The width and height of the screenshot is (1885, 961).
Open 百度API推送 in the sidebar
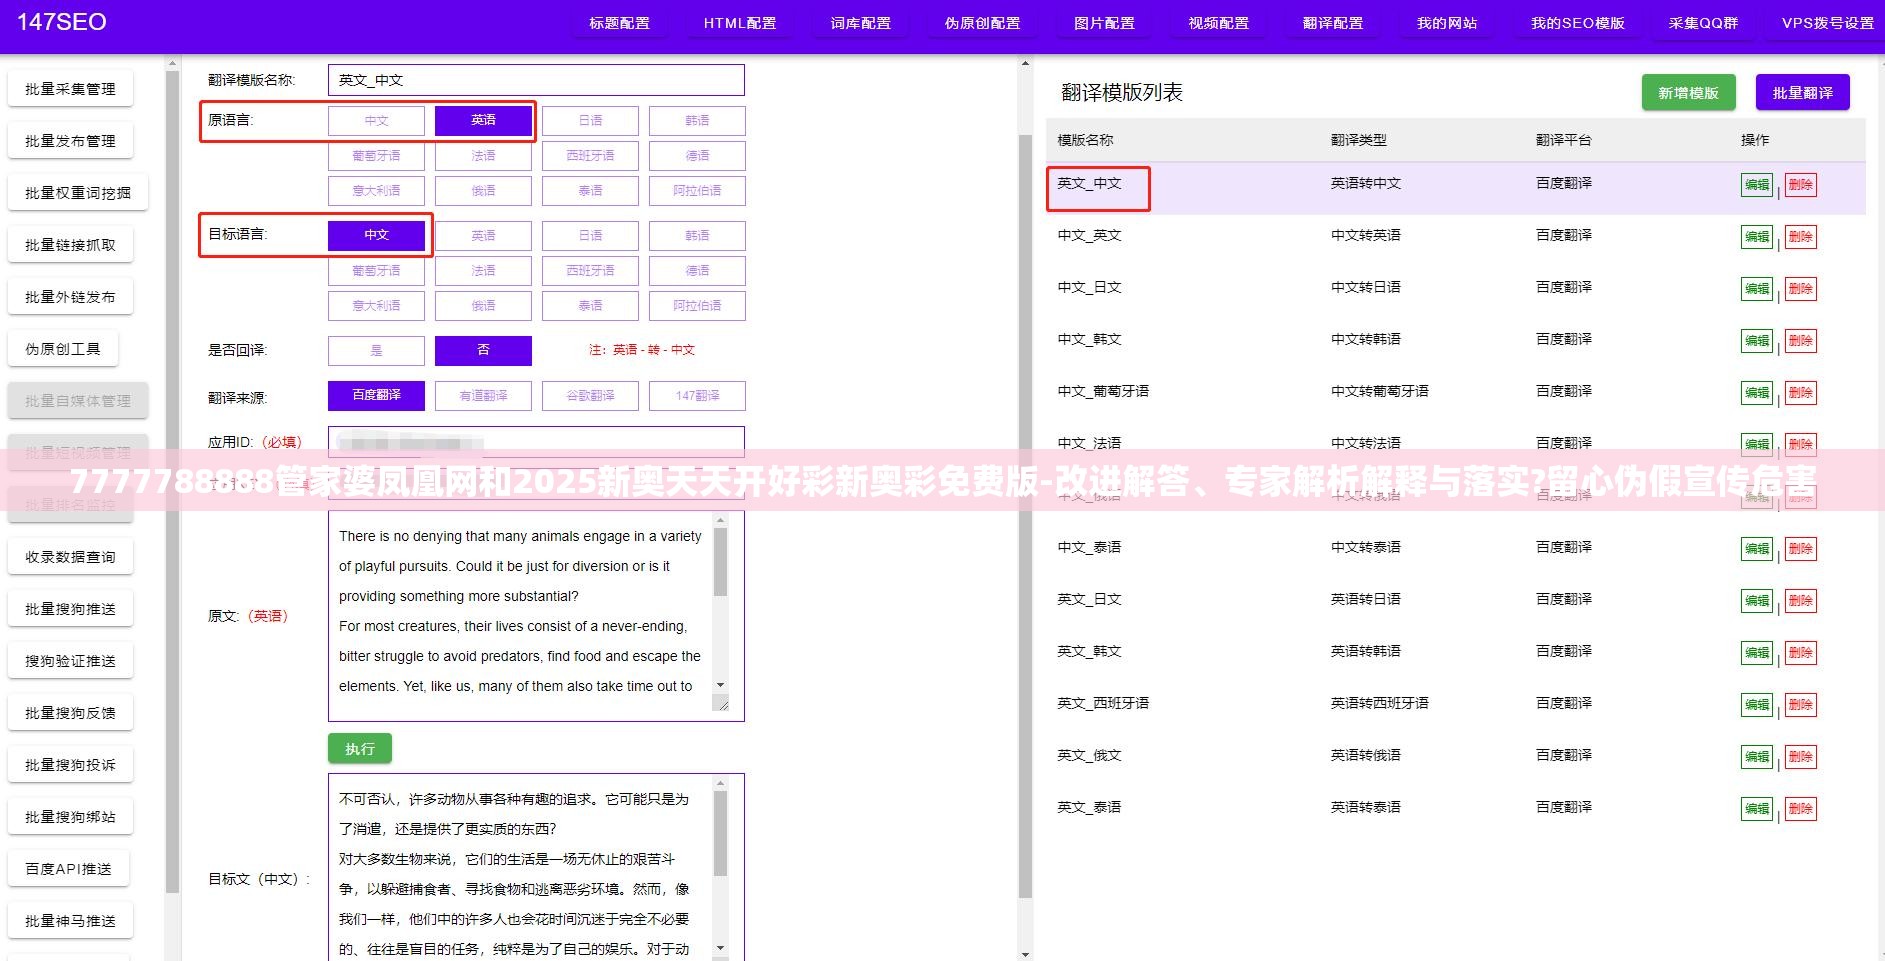(x=68, y=869)
